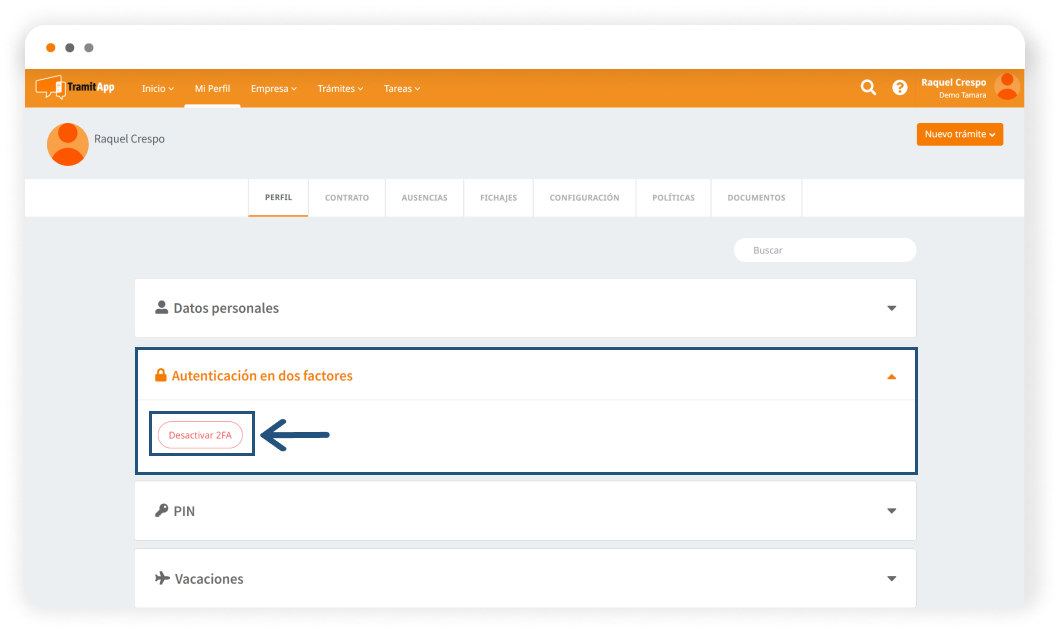1061x633 pixels.
Task: Expand the PIN section arrow
Action: point(891,511)
